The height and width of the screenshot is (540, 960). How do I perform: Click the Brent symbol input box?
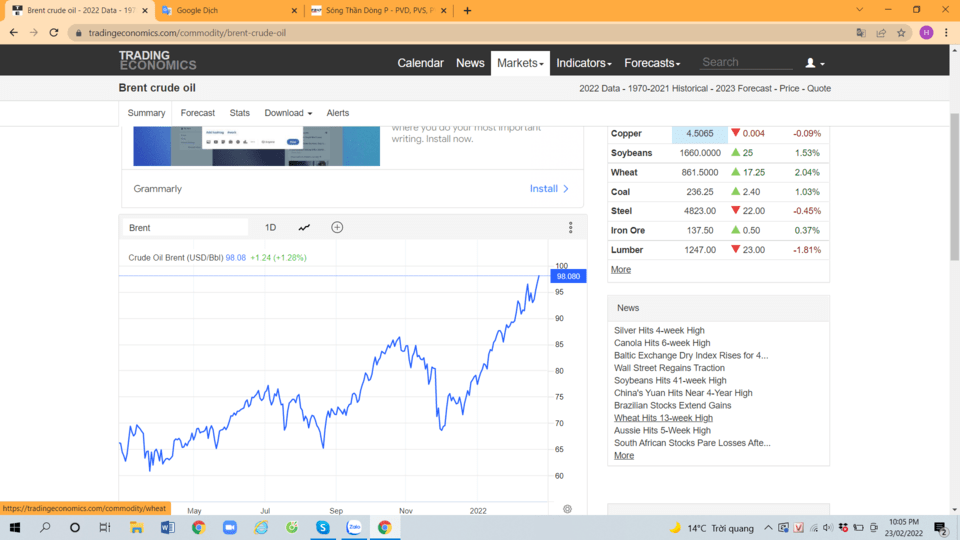185,228
